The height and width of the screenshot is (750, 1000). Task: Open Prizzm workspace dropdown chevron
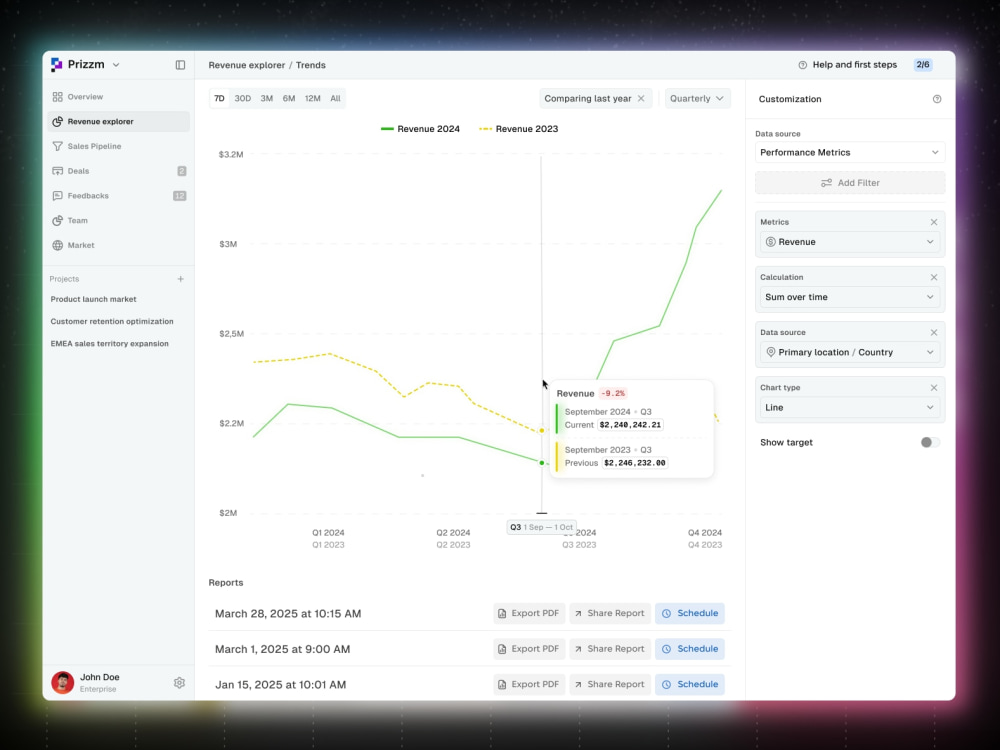pyautogui.click(x=116, y=65)
